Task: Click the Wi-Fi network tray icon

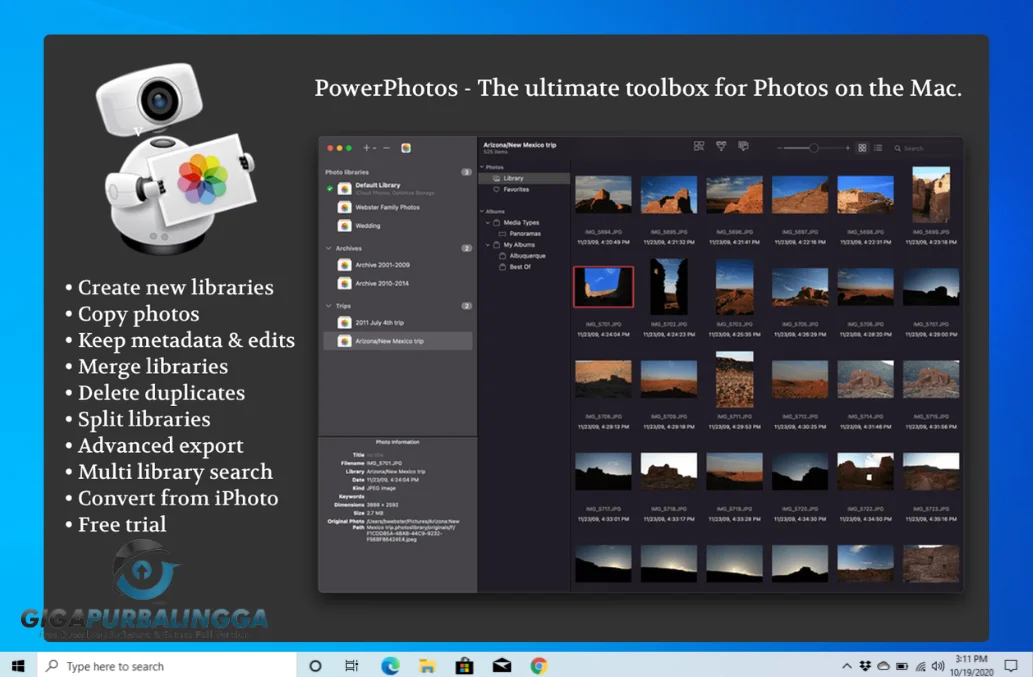Action: coord(920,666)
